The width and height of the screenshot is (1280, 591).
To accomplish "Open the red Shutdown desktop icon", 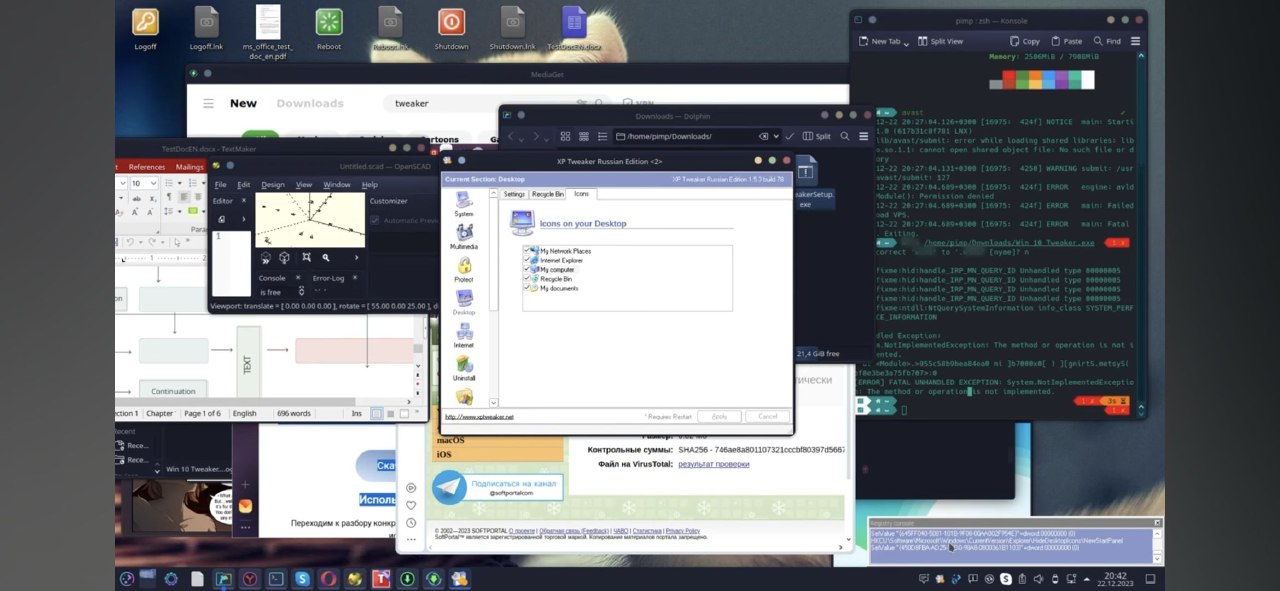I will (451, 29).
